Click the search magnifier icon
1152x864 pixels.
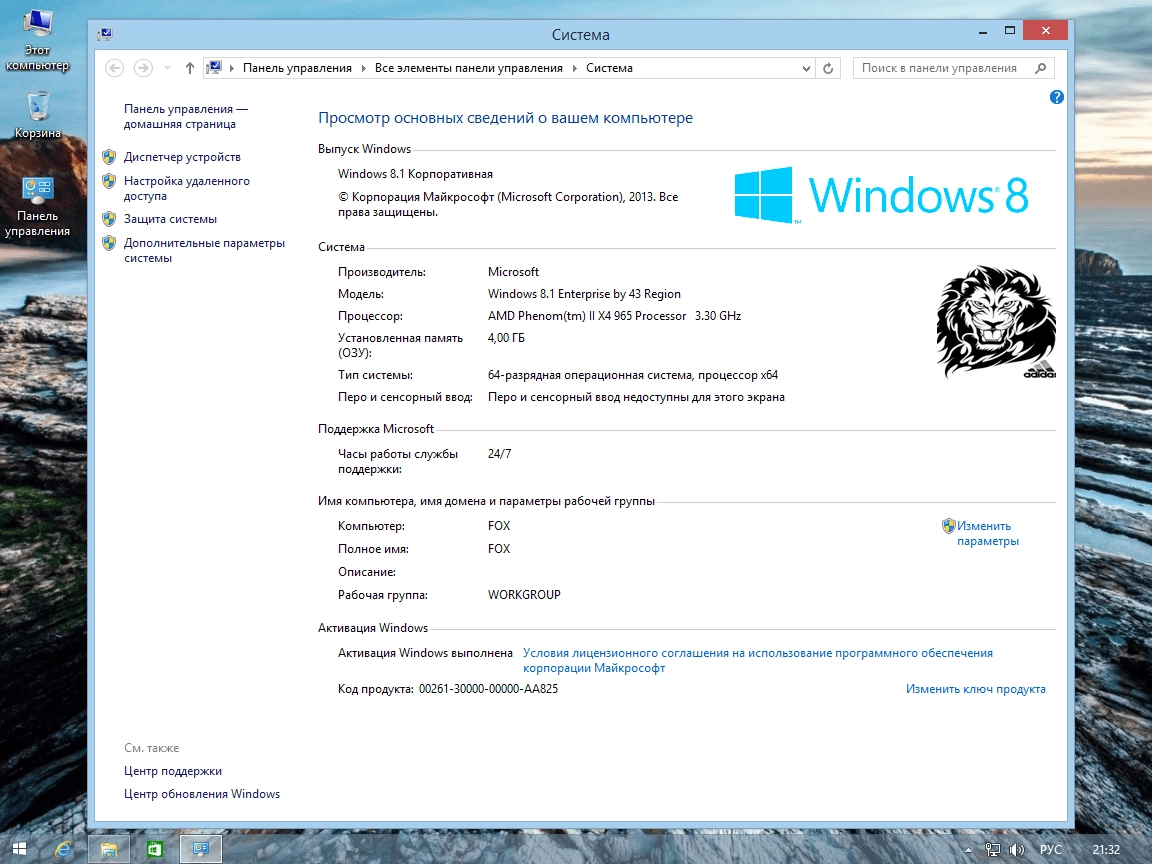point(1040,68)
